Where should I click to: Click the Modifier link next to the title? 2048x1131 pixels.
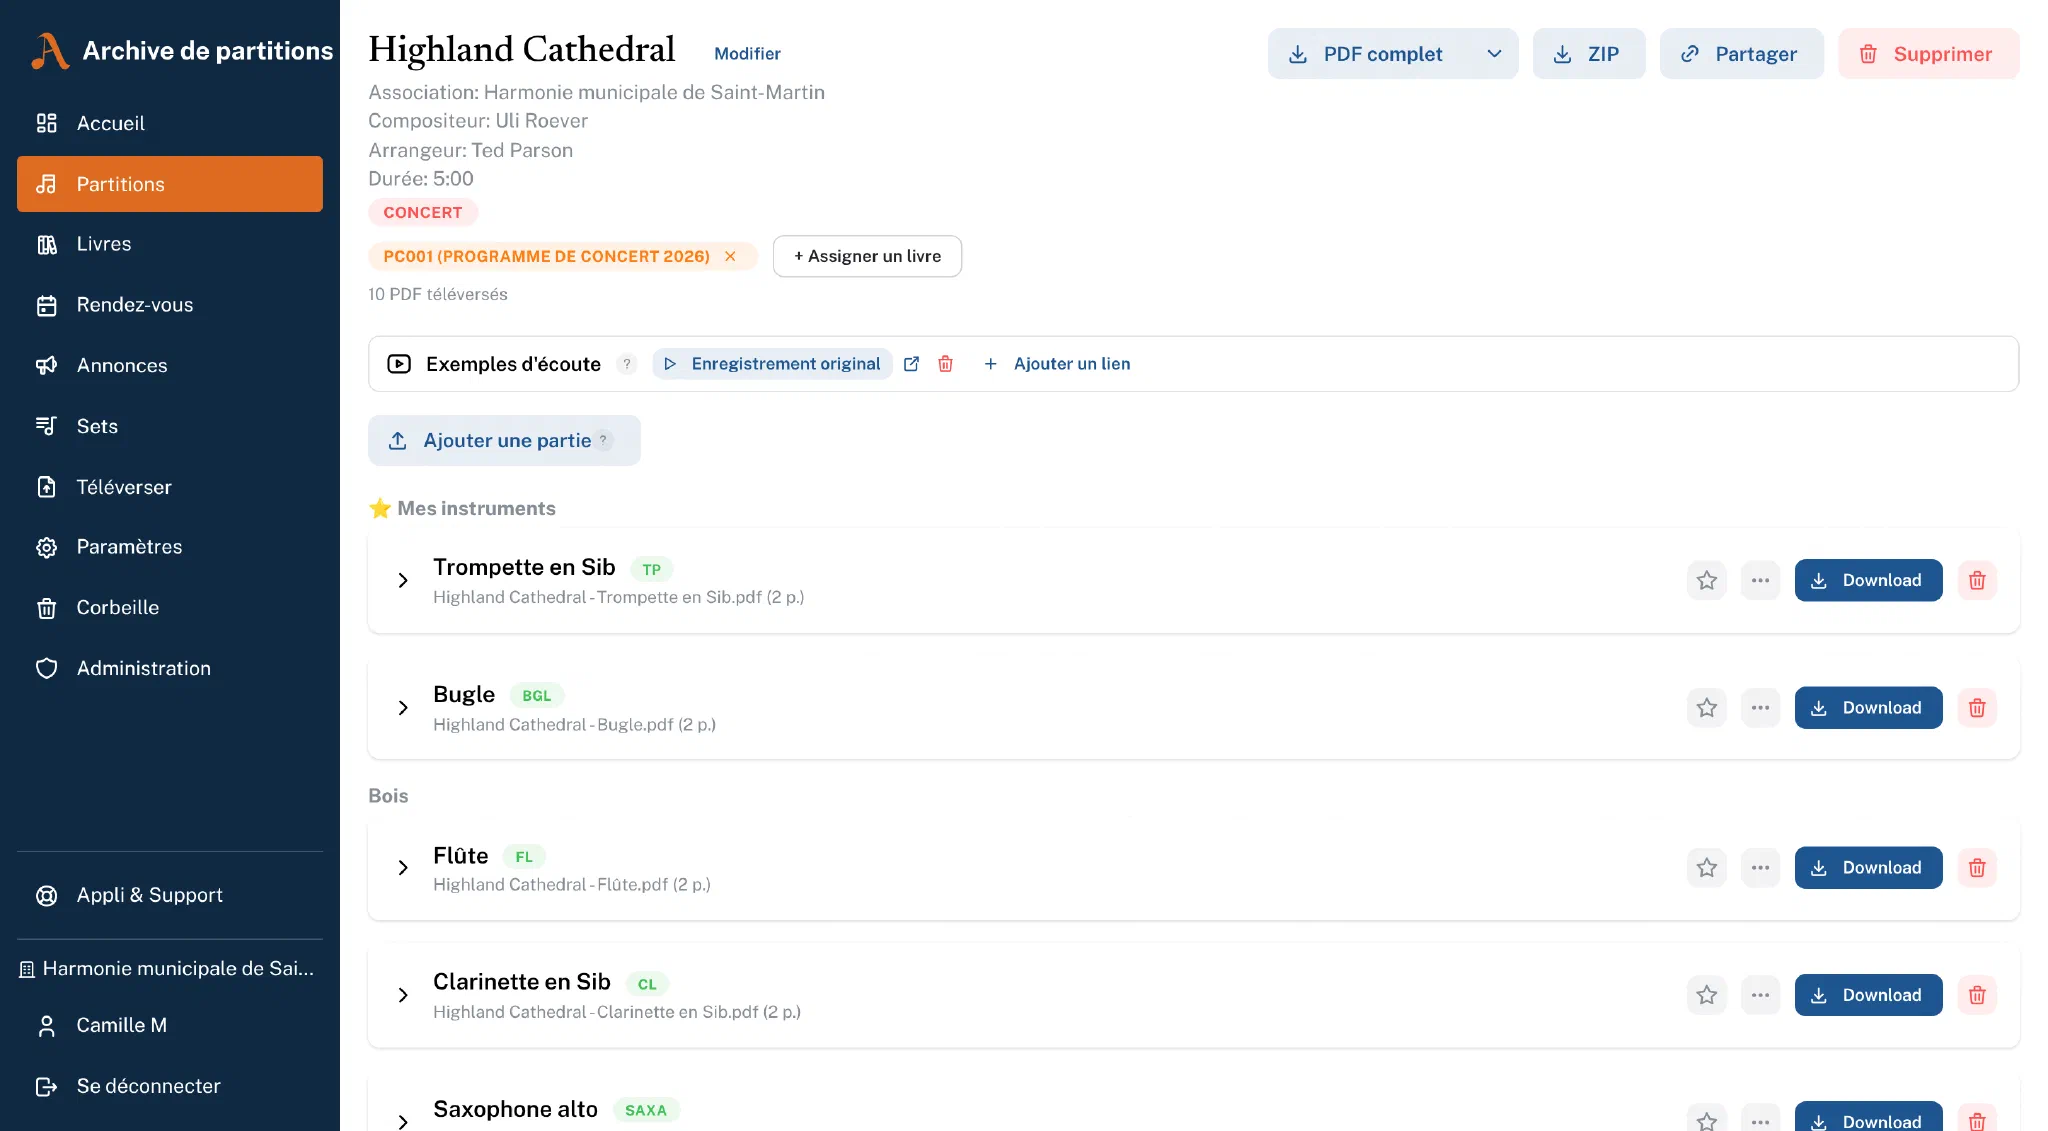coord(747,54)
